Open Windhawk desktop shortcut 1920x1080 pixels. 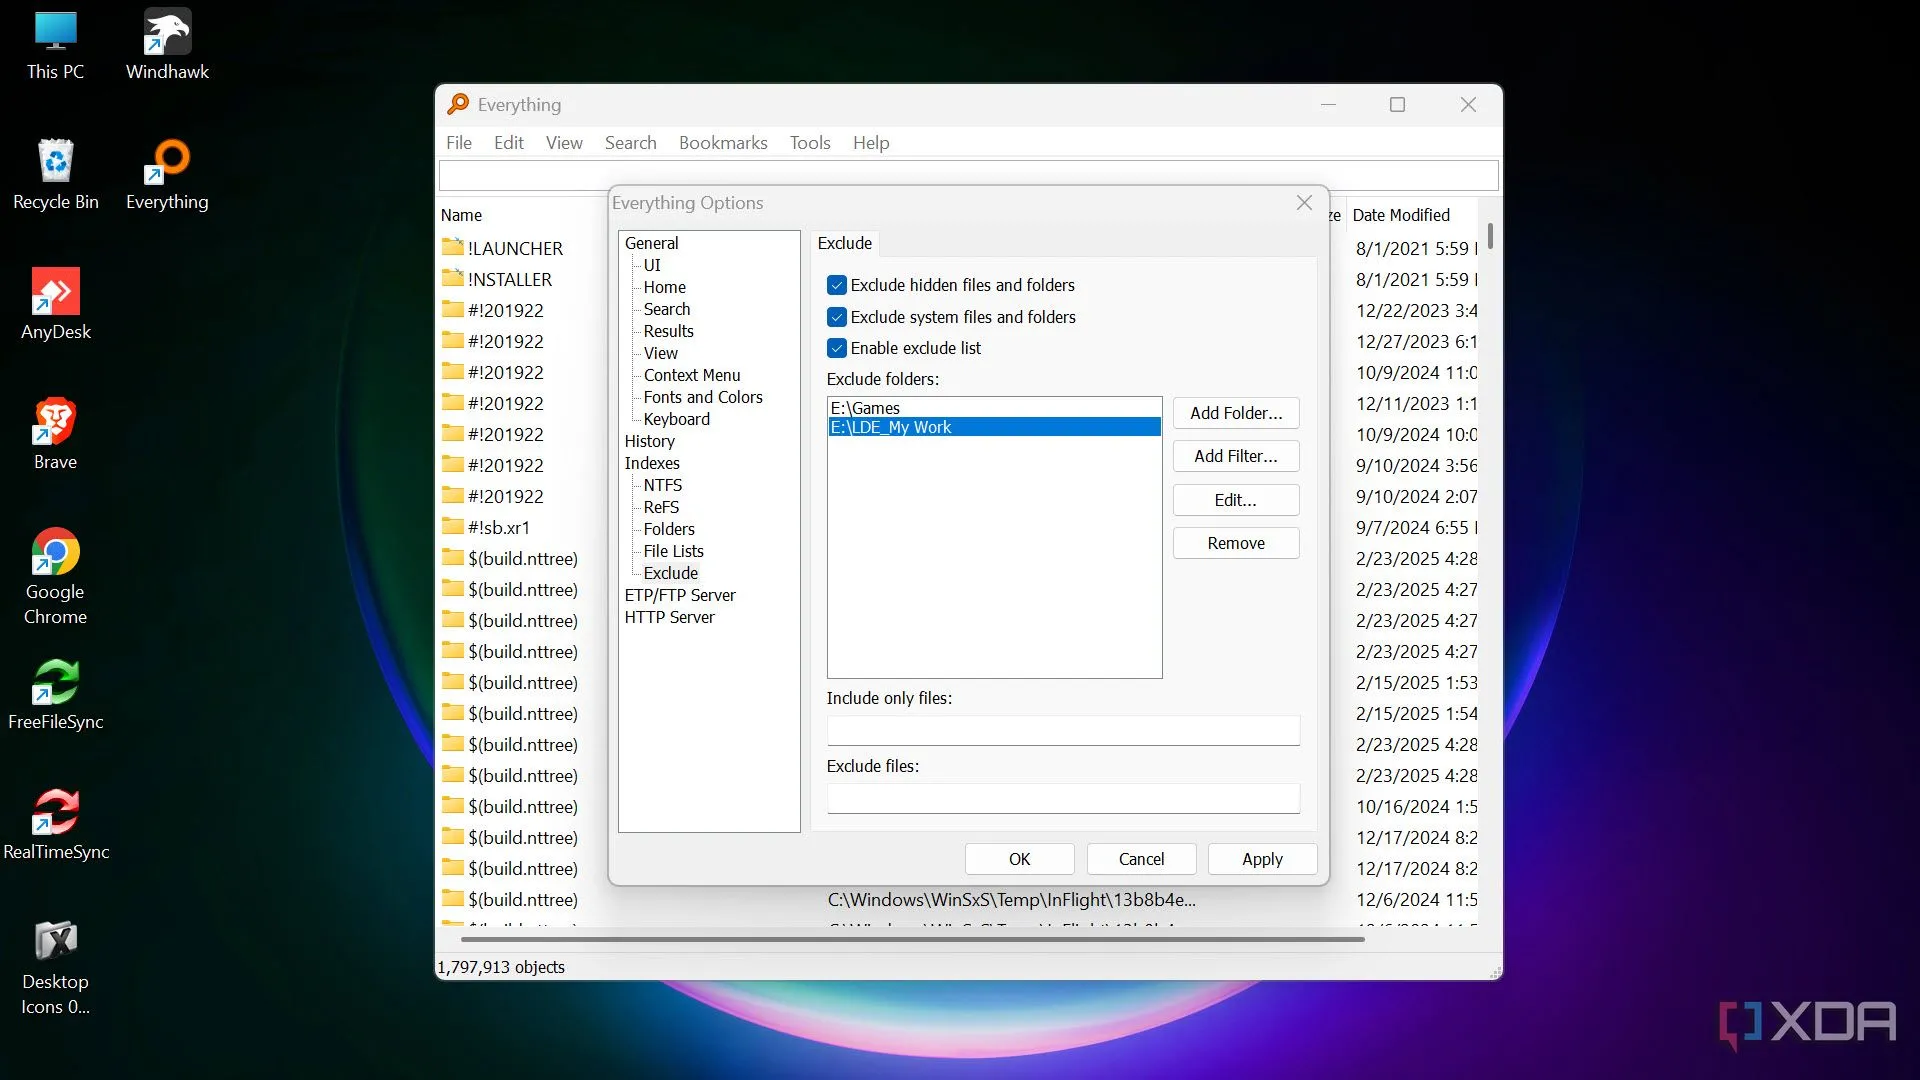[x=167, y=45]
